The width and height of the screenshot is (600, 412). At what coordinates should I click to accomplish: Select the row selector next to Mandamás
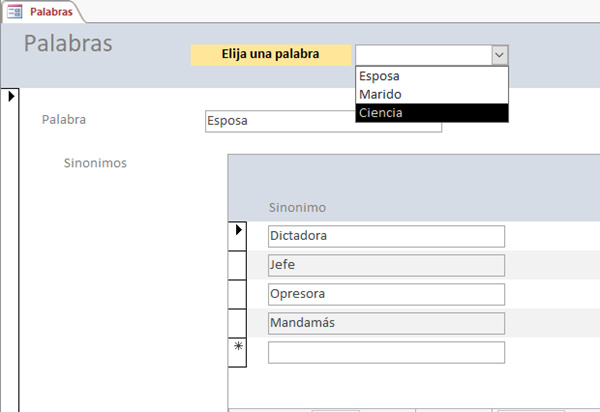coord(239,323)
